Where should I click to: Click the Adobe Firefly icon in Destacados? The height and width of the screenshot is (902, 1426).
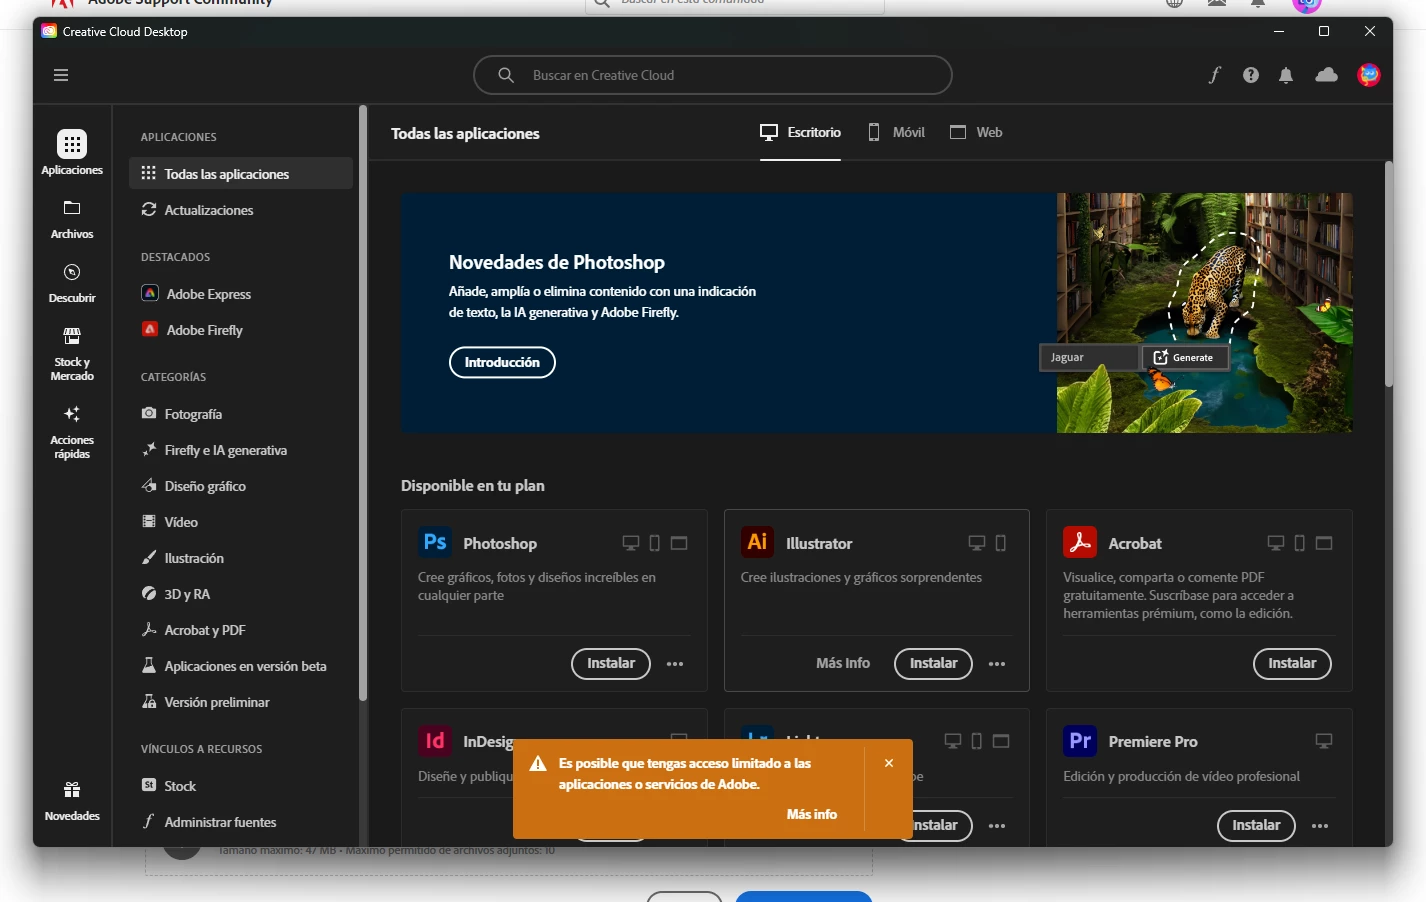click(x=150, y=329)
